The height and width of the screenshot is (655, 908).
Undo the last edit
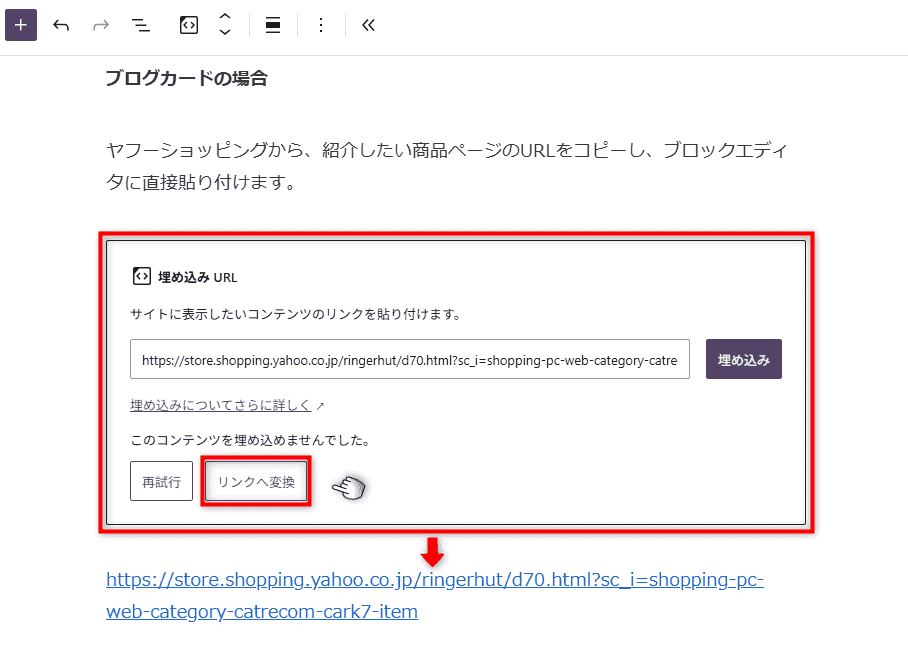(61, 25)
